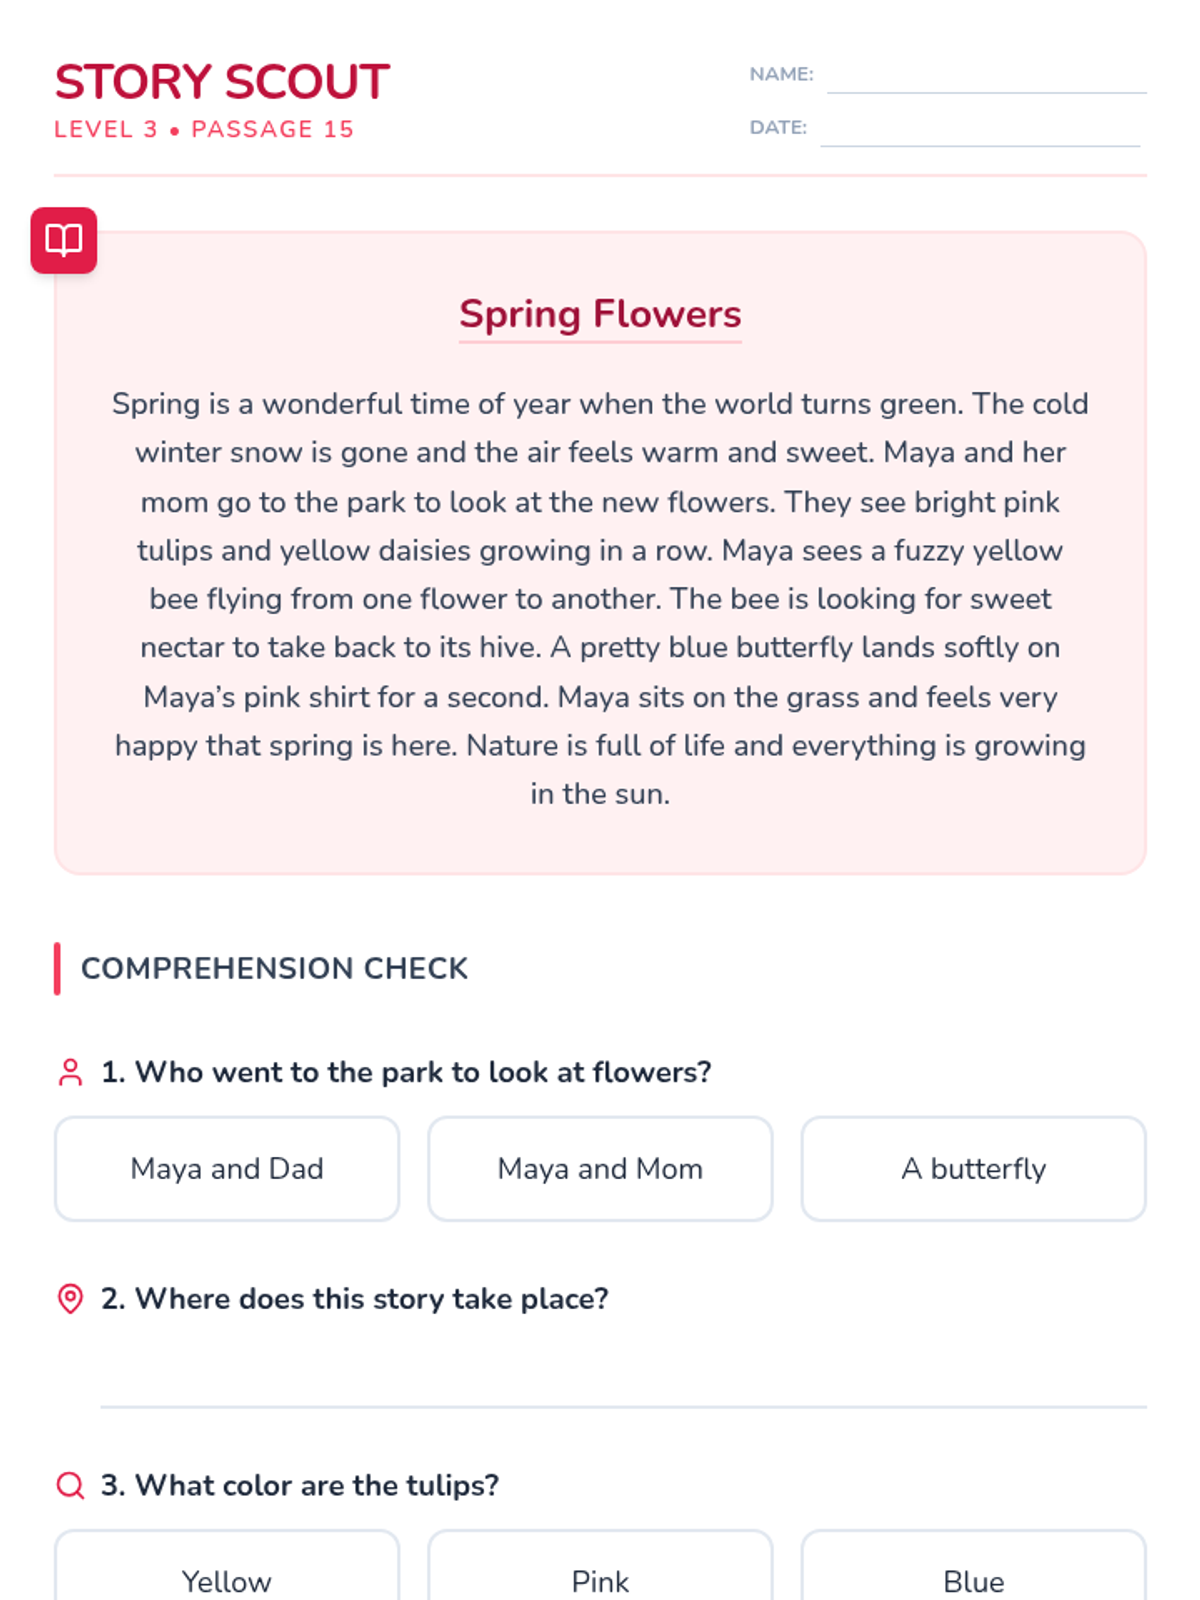Click the COMPREHENSION CHECK section heading
This screenshot has width=1200, height=1600.
(274, 968)
